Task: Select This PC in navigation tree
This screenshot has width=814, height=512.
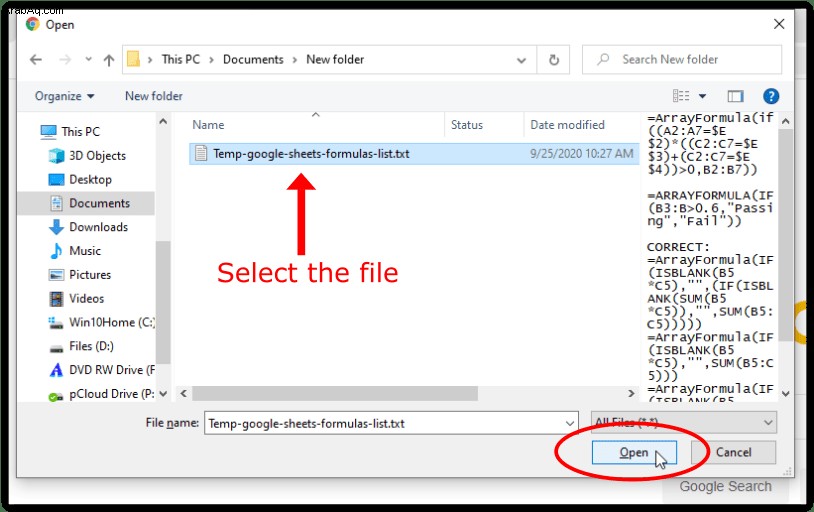Action: (x=80, y=131)
